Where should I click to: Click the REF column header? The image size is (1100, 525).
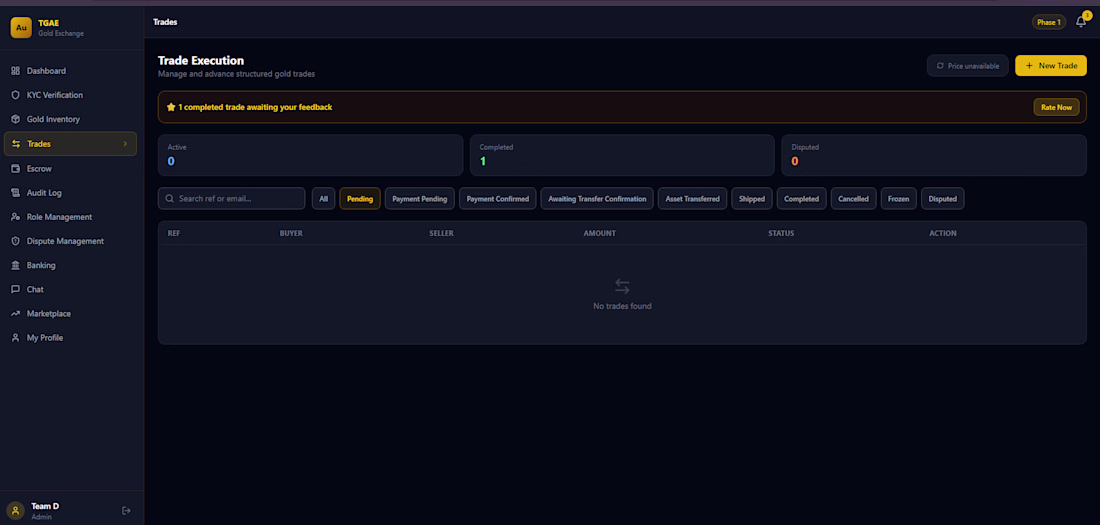[x=174, y=233]
